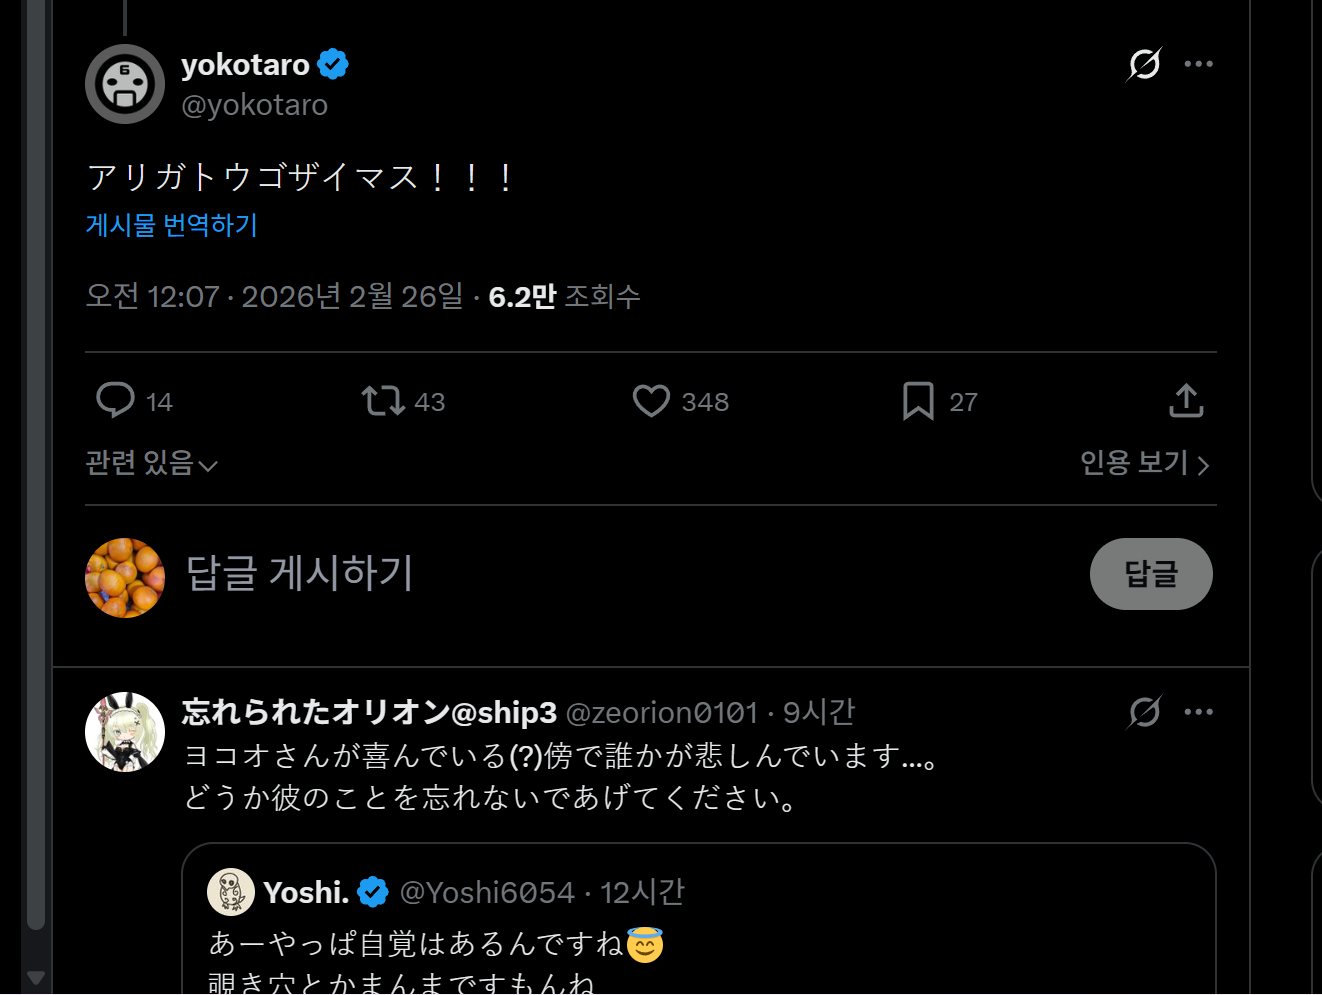Toggle repost on the post with 43 reposts
The width and height of the screenshot is (1322, 995).
[x=383, y=401]
